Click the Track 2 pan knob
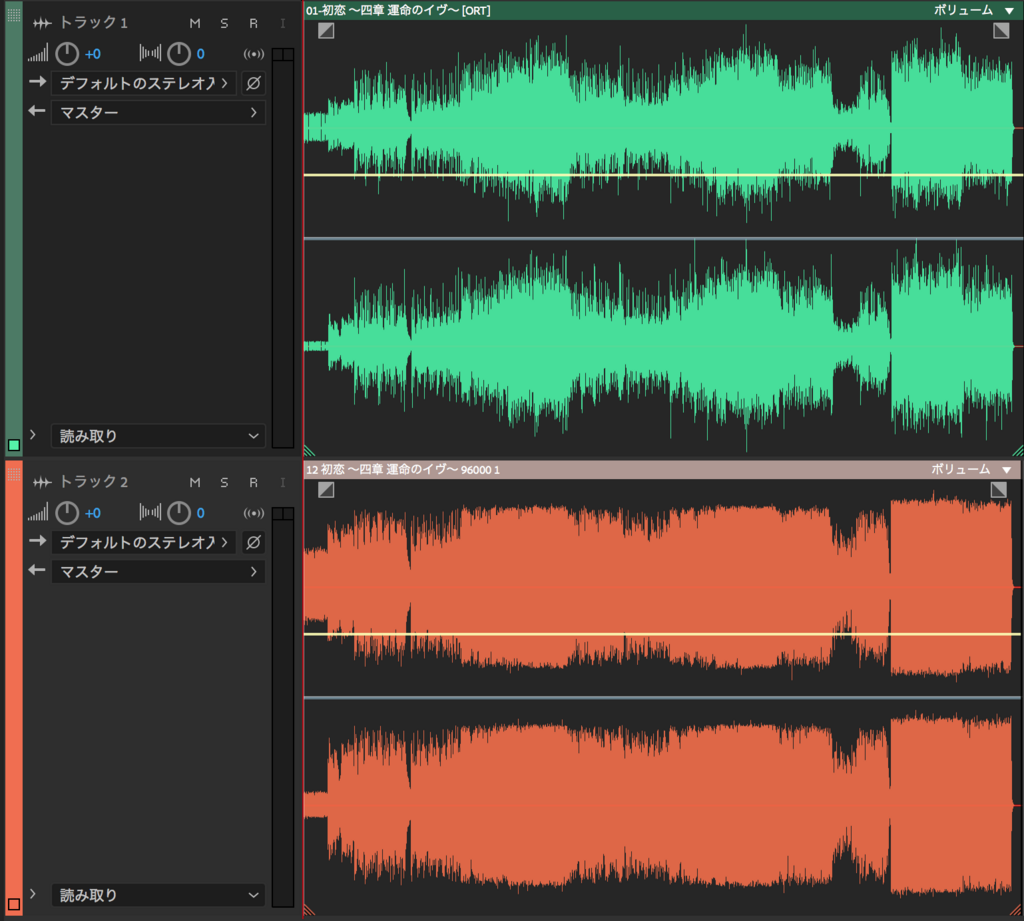1024x921 pixels. [179, 513]
